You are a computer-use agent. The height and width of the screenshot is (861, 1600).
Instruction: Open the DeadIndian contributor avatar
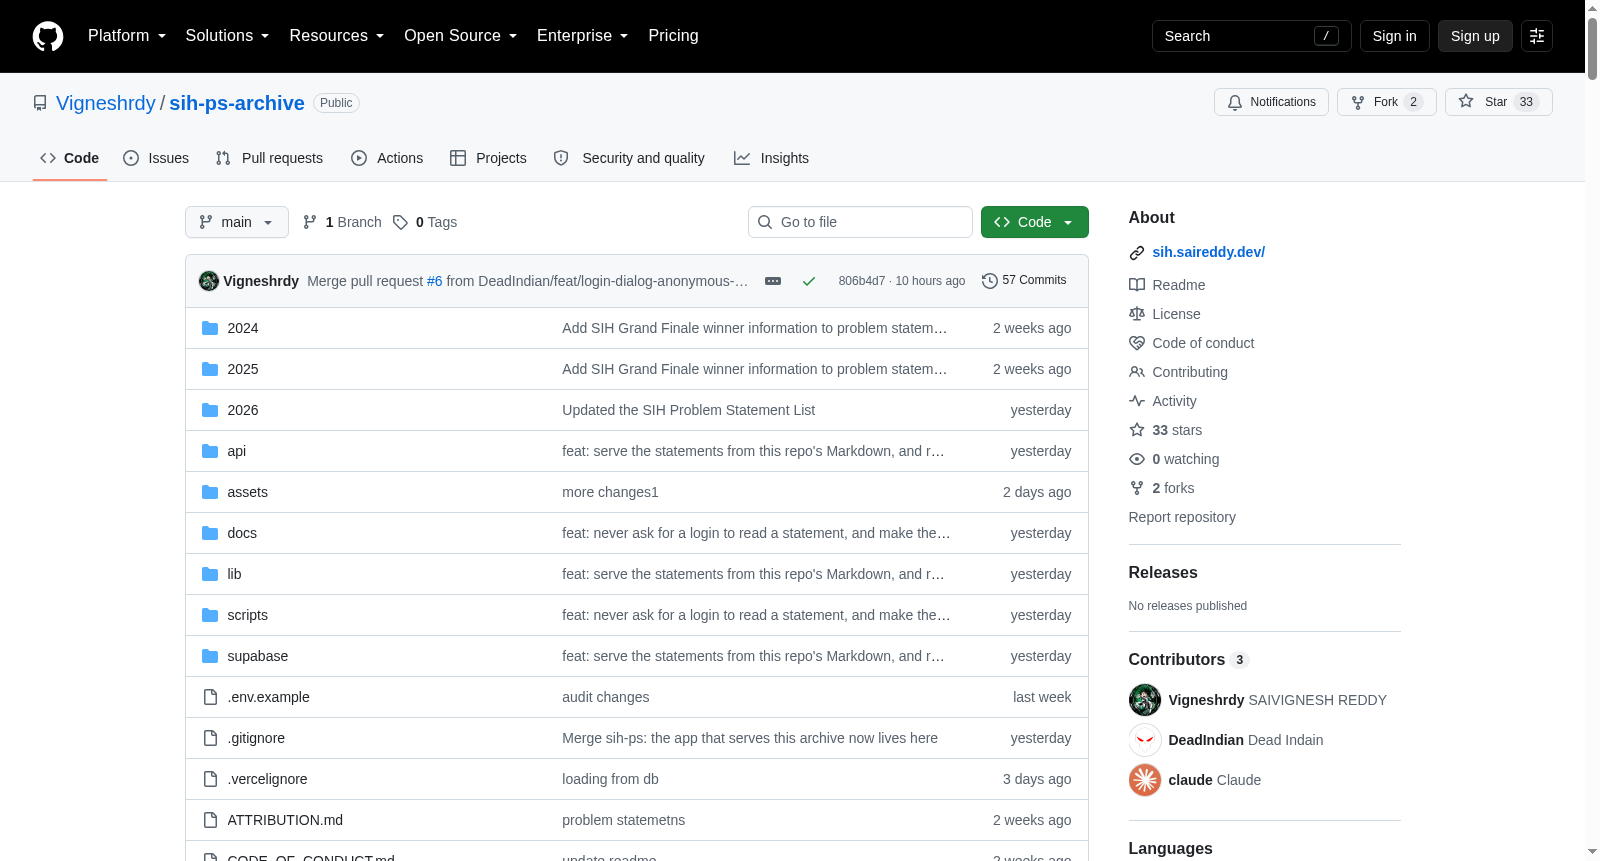tap(1145, 740)
